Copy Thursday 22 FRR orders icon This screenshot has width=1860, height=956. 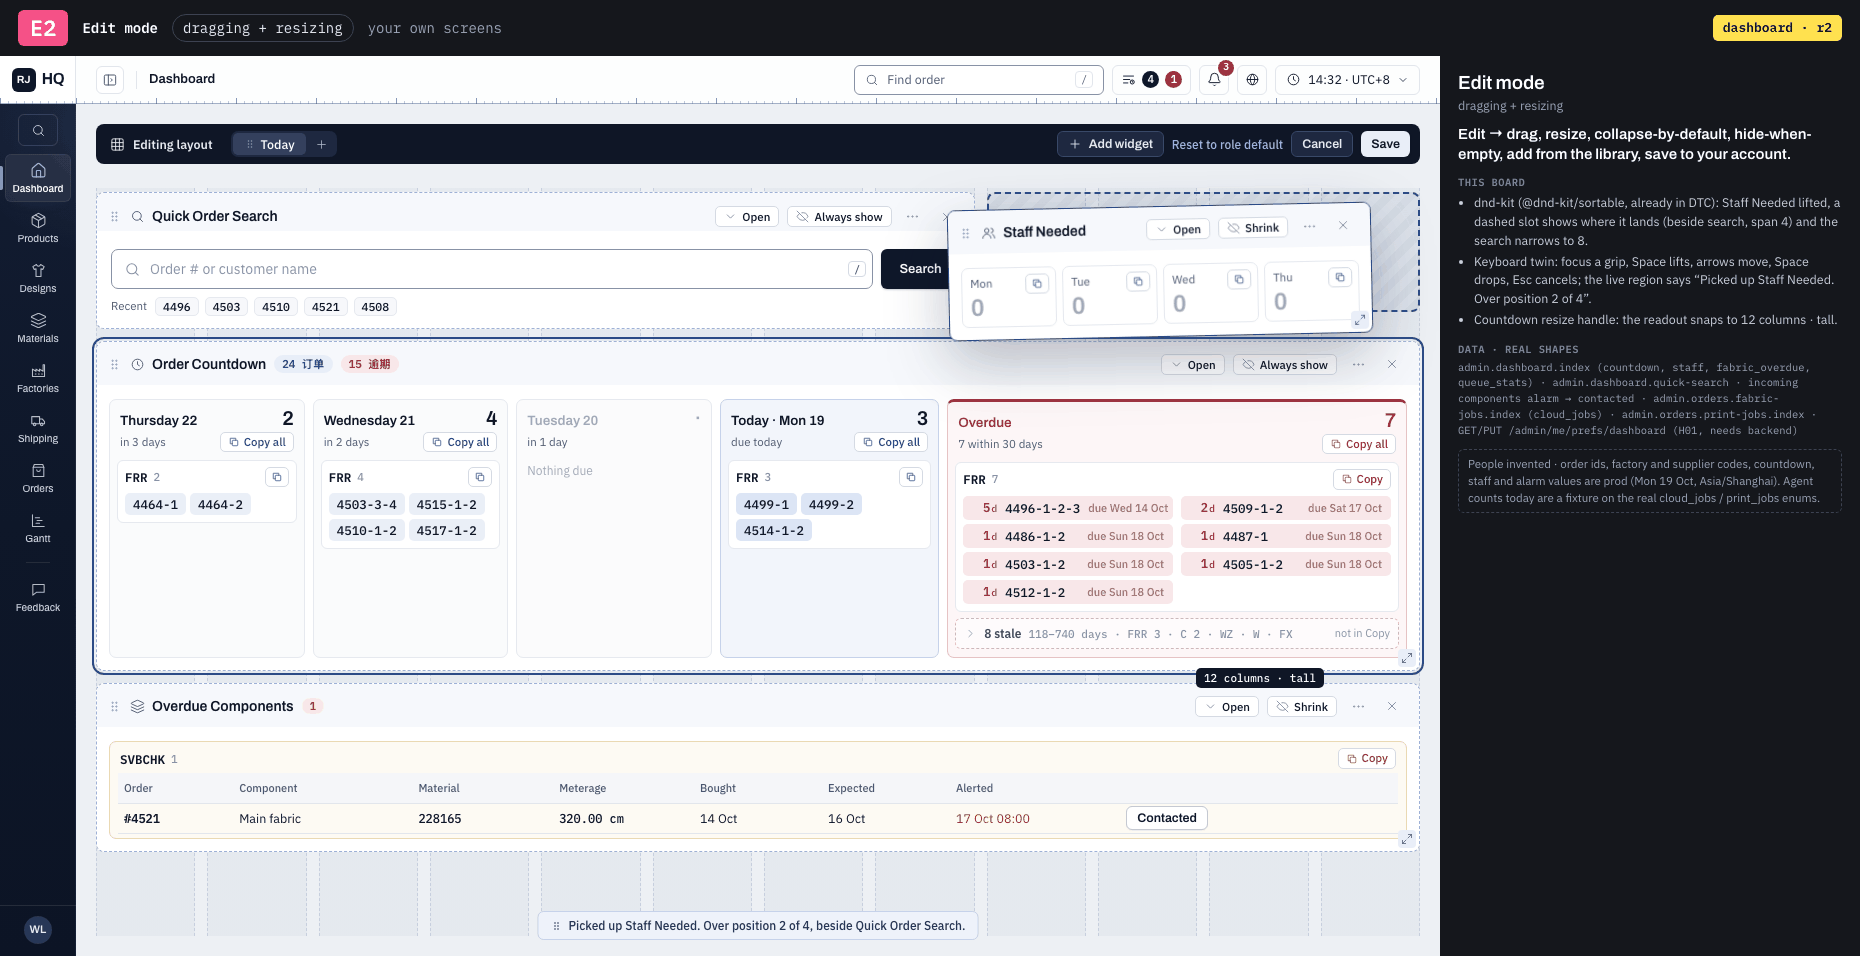click(x=277, y=477)
